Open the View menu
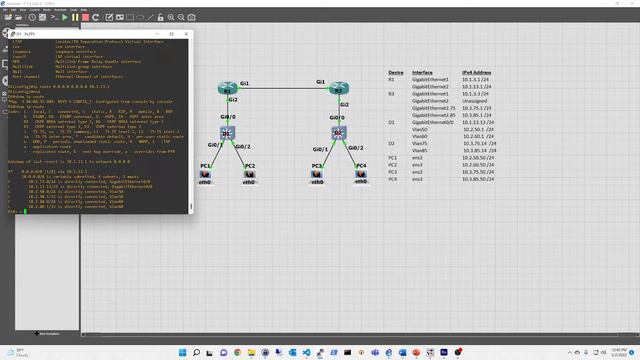This screenshot has height=360, width=640. click(23, 10)
